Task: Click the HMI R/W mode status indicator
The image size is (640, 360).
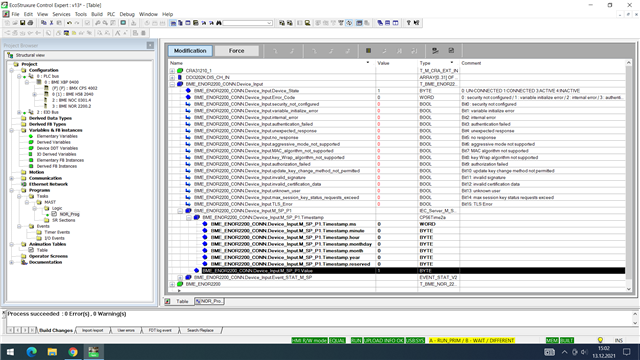Action: tap(309, 340)
